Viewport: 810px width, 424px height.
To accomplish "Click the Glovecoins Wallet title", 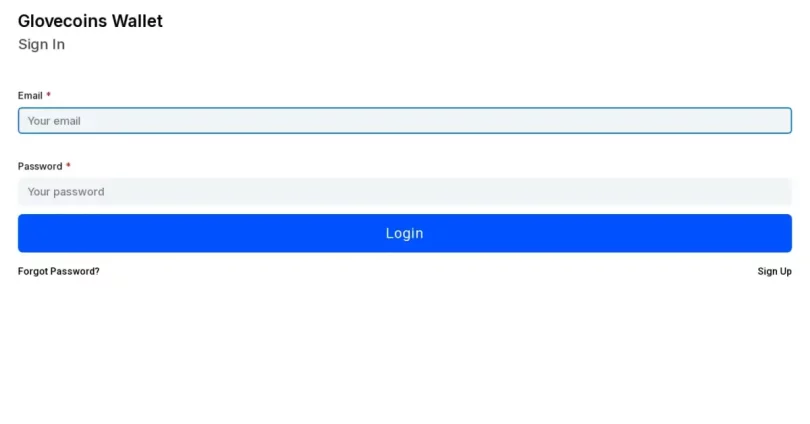I will pyautogui.click(x=90, y=21).
